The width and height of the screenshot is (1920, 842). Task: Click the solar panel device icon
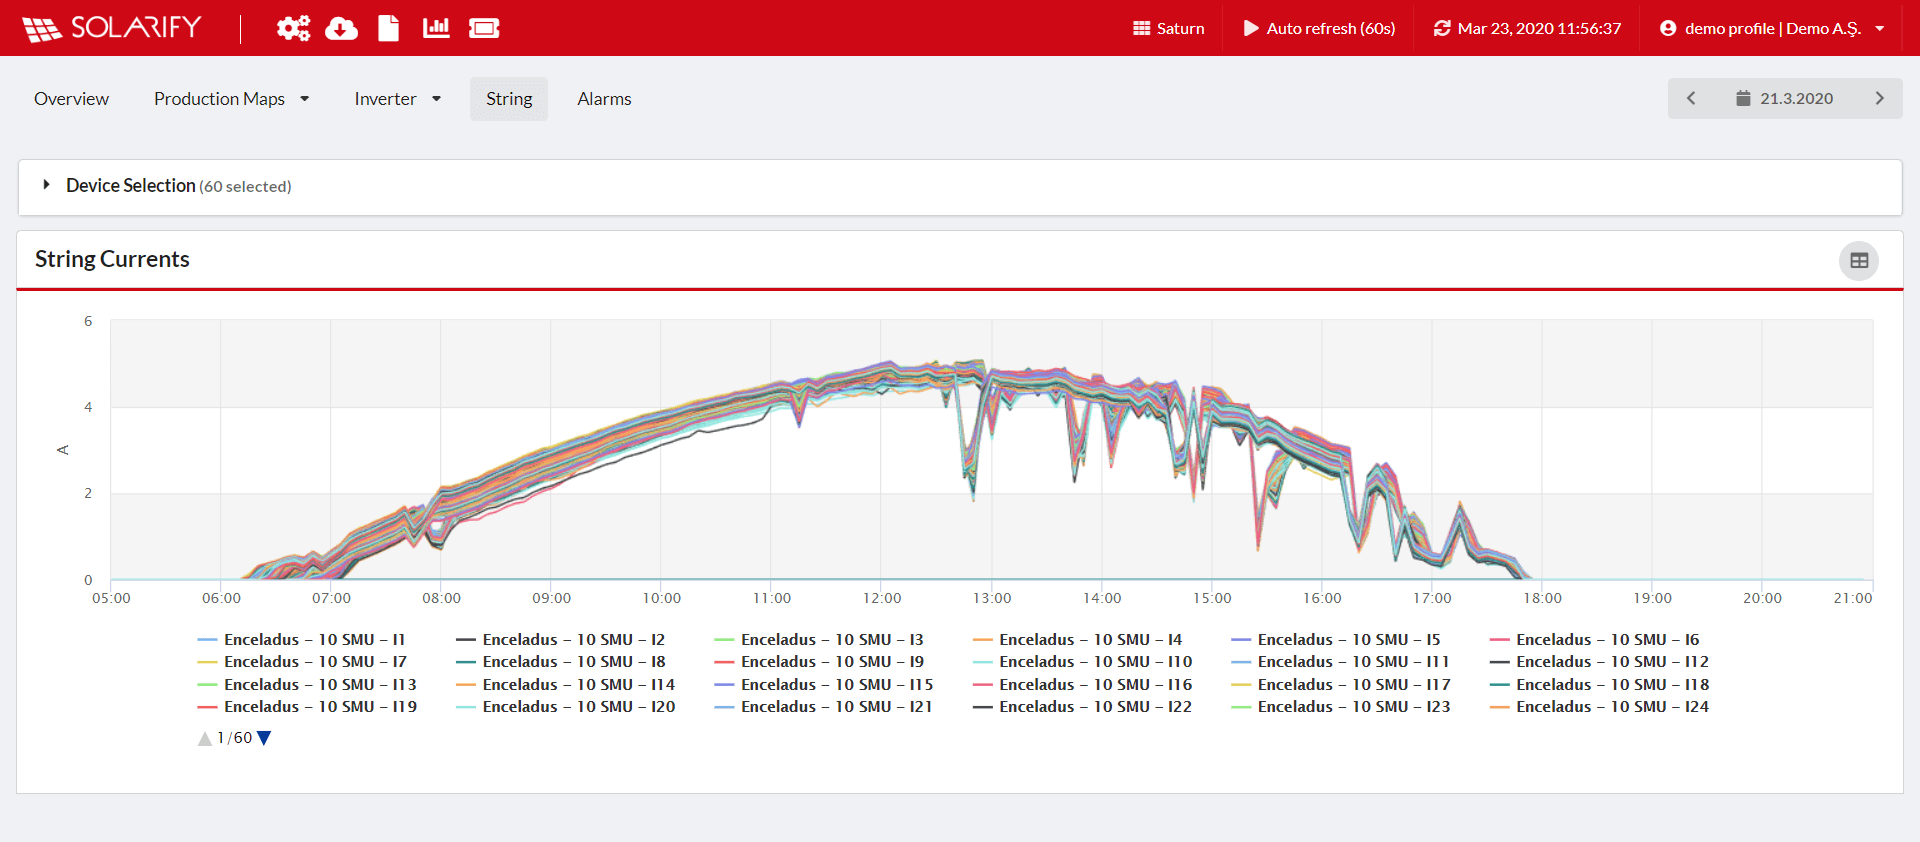pyautogui.click(x=484, y=28)
